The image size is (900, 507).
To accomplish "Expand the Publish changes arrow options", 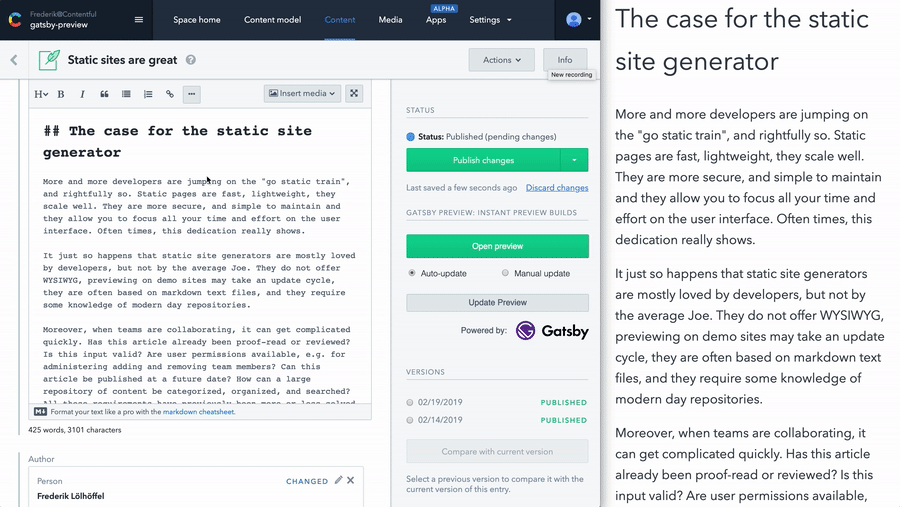I will [x=574, y=160].
